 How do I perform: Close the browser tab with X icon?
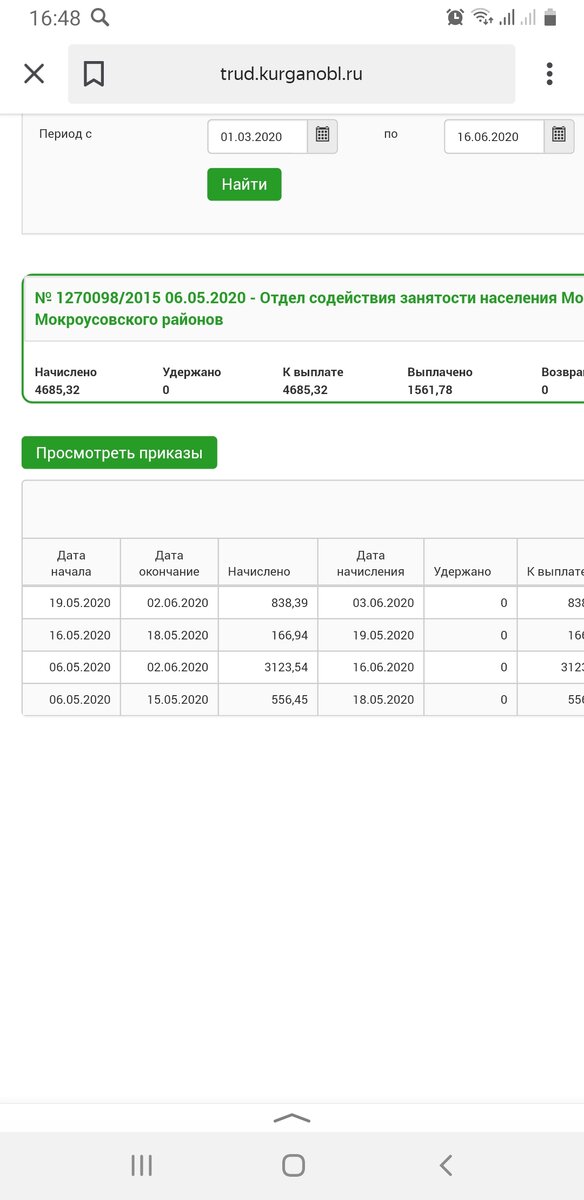(x=34, y=74)
